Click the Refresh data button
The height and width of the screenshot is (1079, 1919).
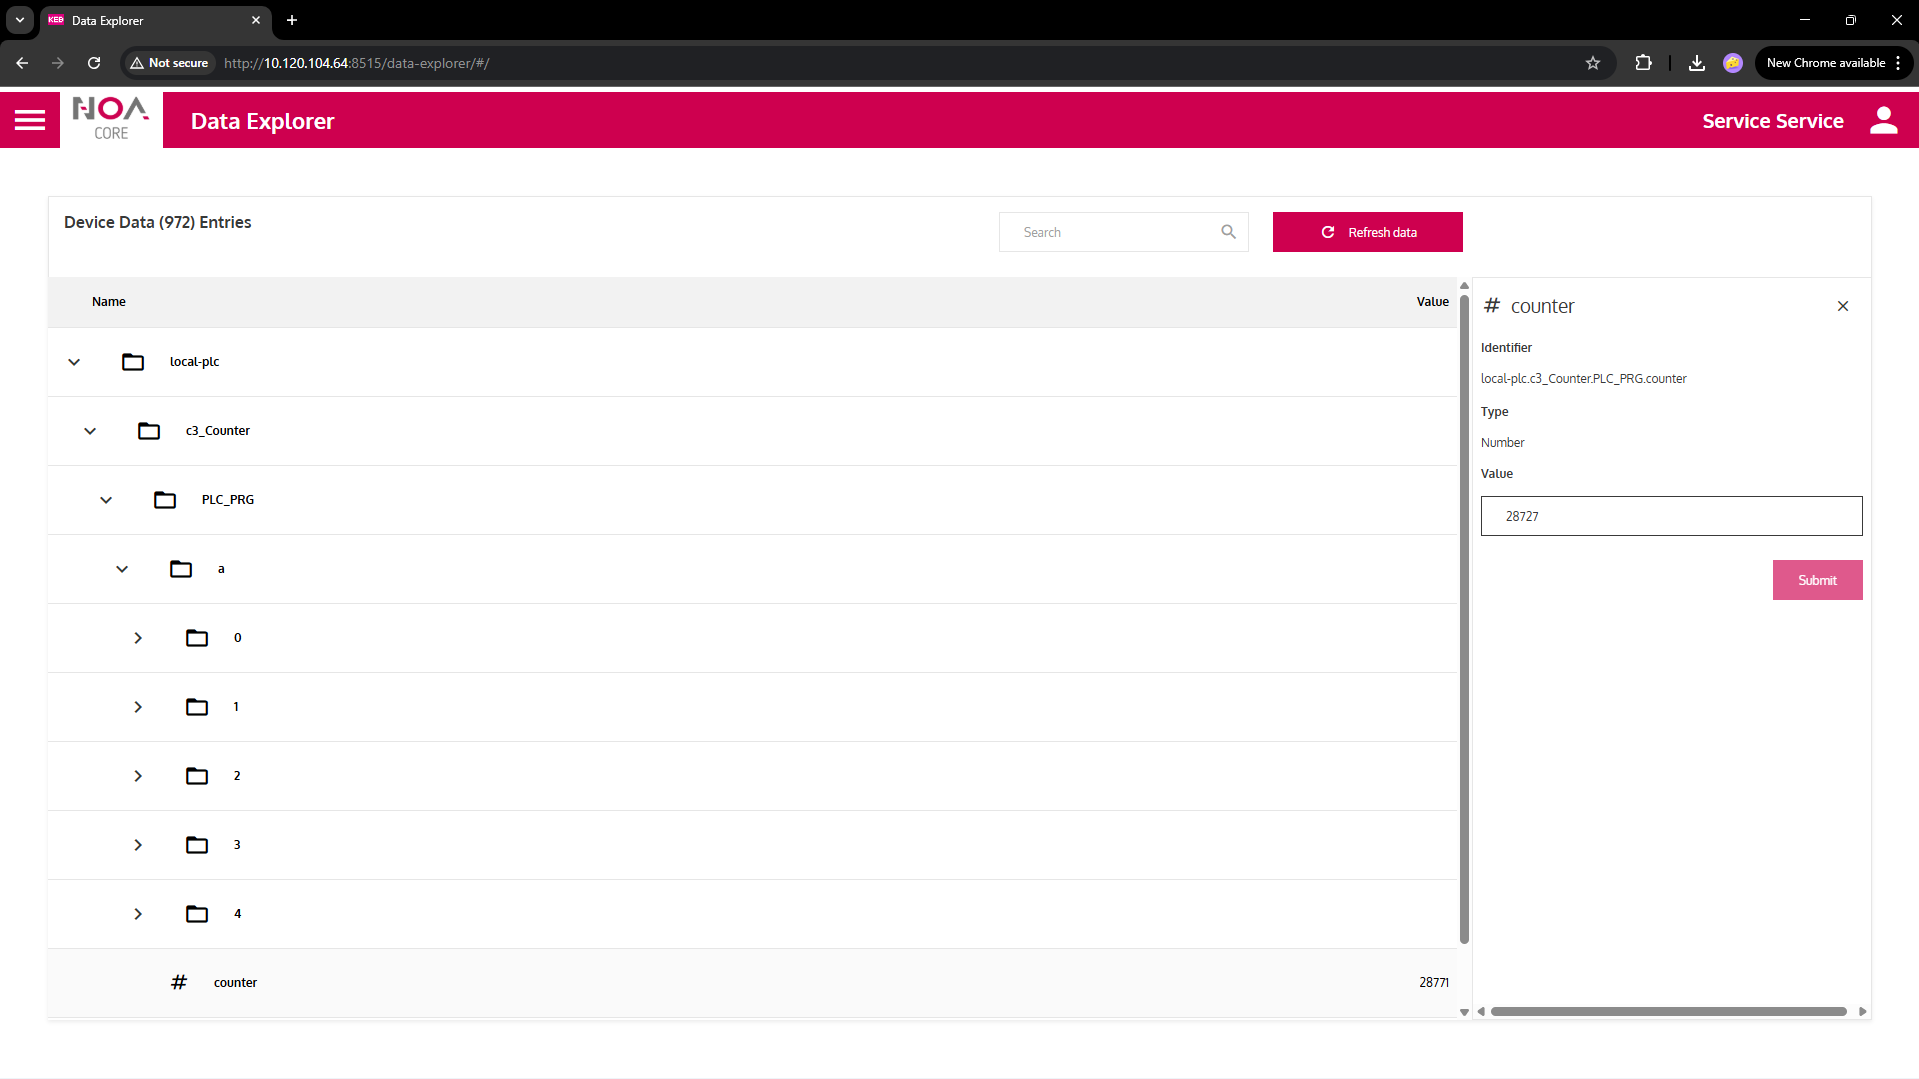tap(1367, 232)
